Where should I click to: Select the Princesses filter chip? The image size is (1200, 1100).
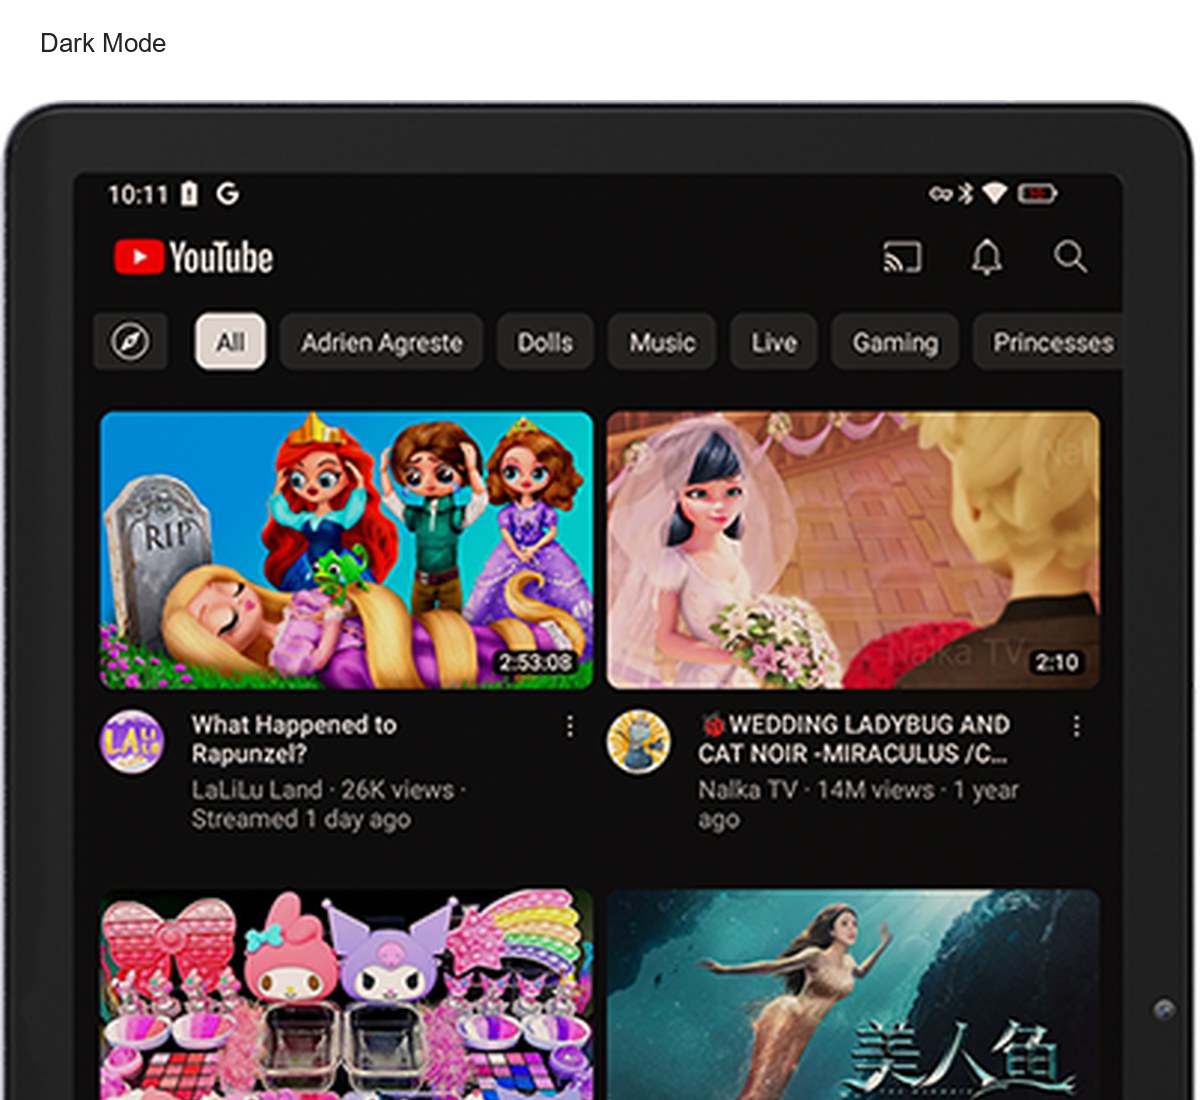[x=1048, y=342]
